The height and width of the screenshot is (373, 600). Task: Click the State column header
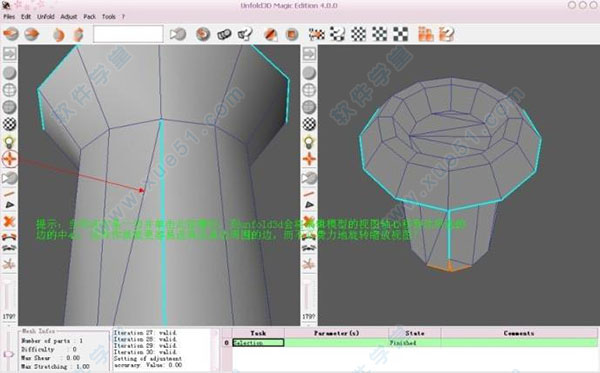(x=415, y=333)
